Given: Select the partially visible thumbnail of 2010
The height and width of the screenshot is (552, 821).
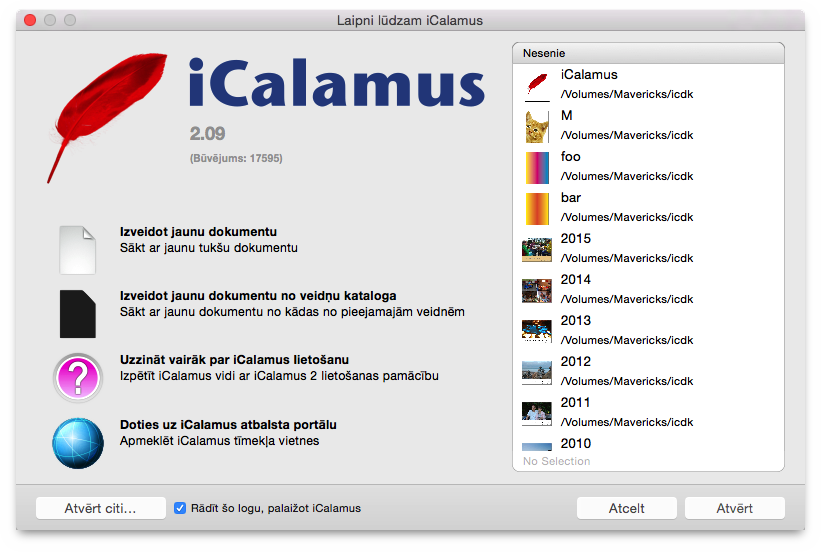Looking at the screenshot, I should (x=537, y=447).
